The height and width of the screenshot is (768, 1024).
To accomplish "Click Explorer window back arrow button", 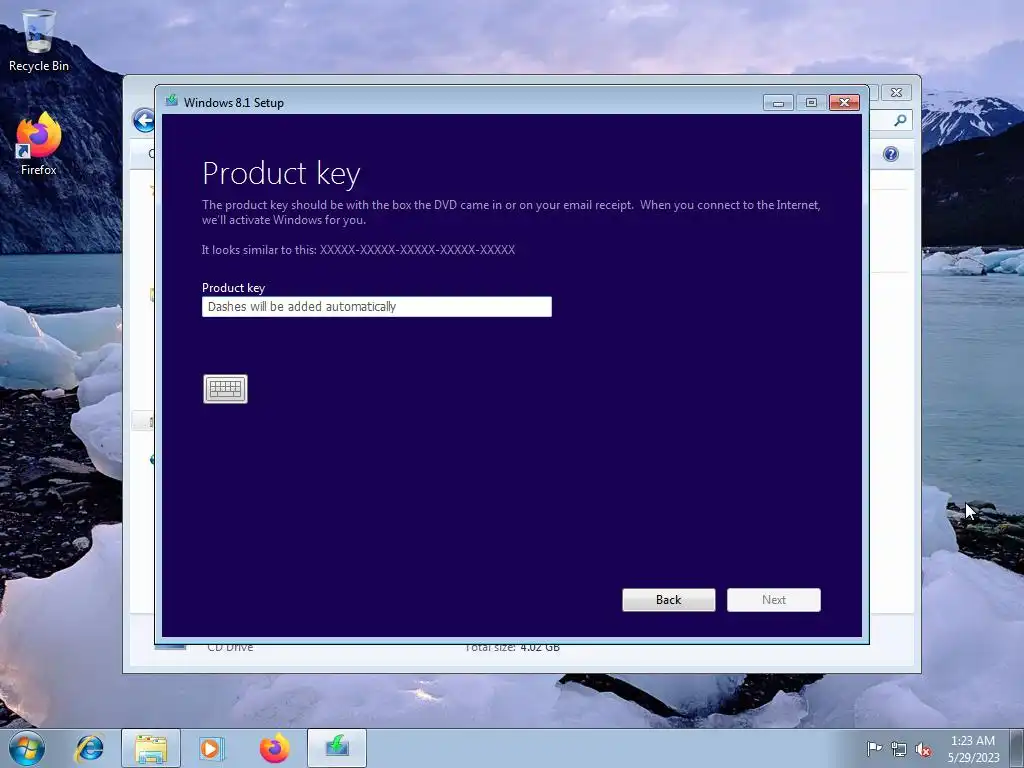I will pos(144,120).
